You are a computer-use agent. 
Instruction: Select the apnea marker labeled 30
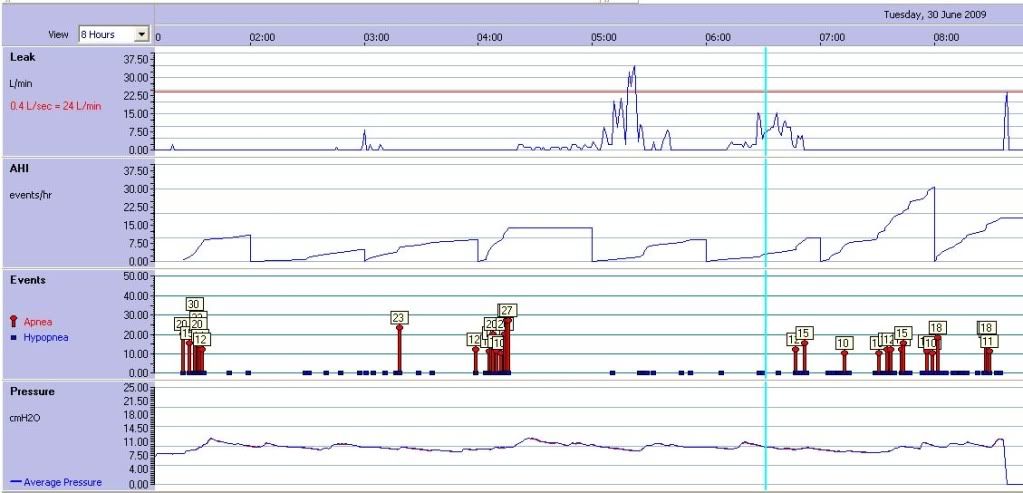[195, 304]
